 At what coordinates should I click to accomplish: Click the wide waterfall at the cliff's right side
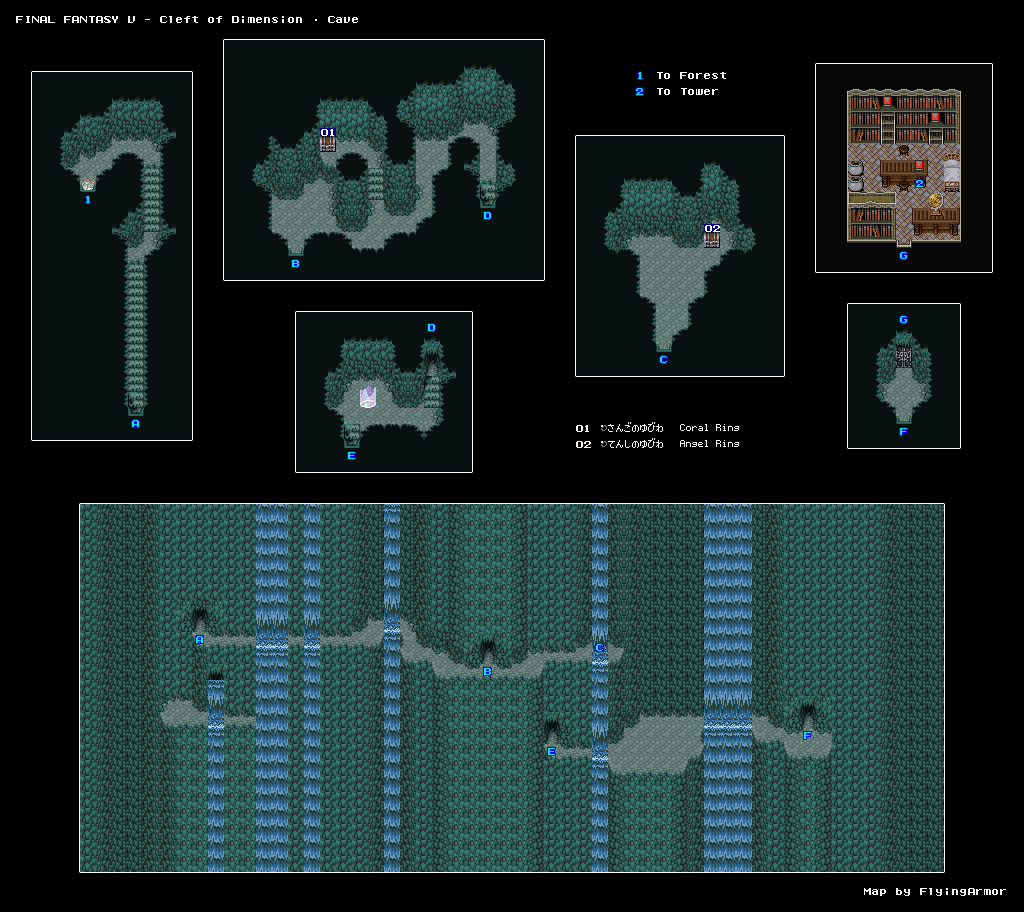click(728, 687)
